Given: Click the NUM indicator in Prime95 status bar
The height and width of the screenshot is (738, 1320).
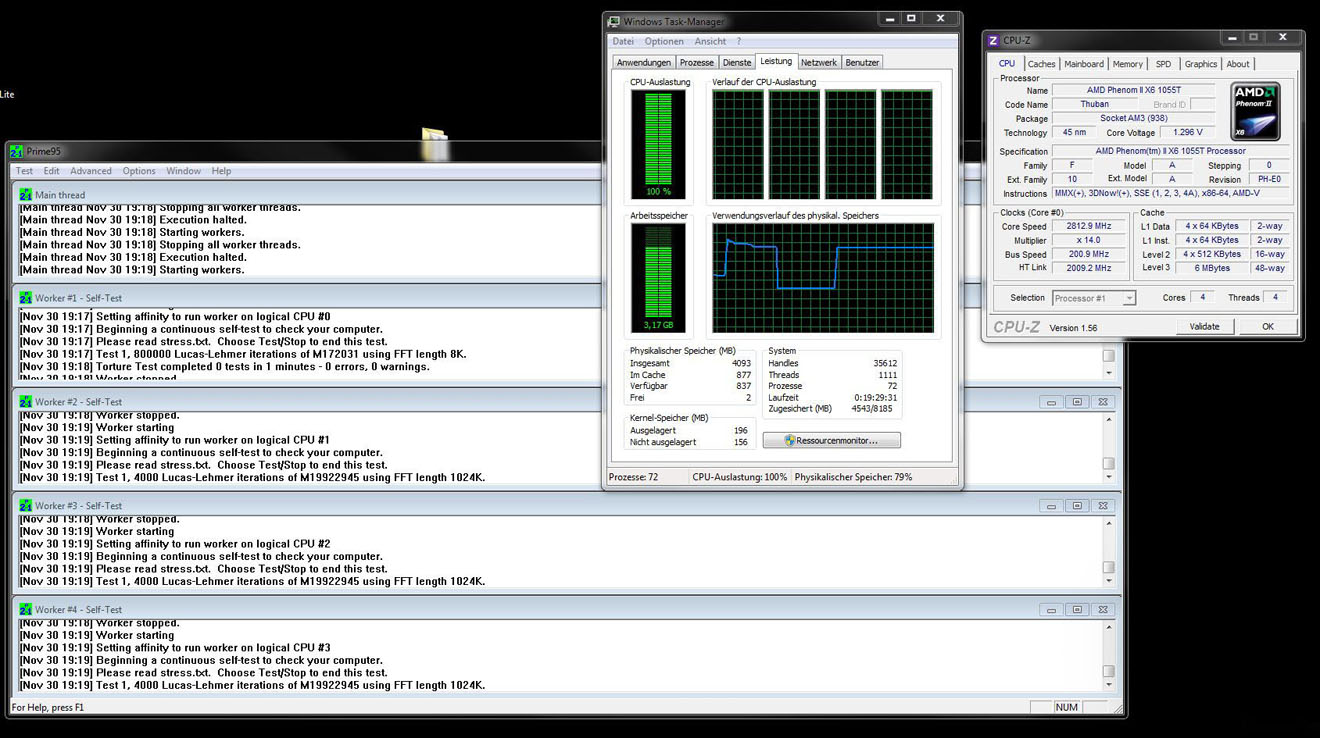Looking at the screenshot, I should click(1067, 707).
